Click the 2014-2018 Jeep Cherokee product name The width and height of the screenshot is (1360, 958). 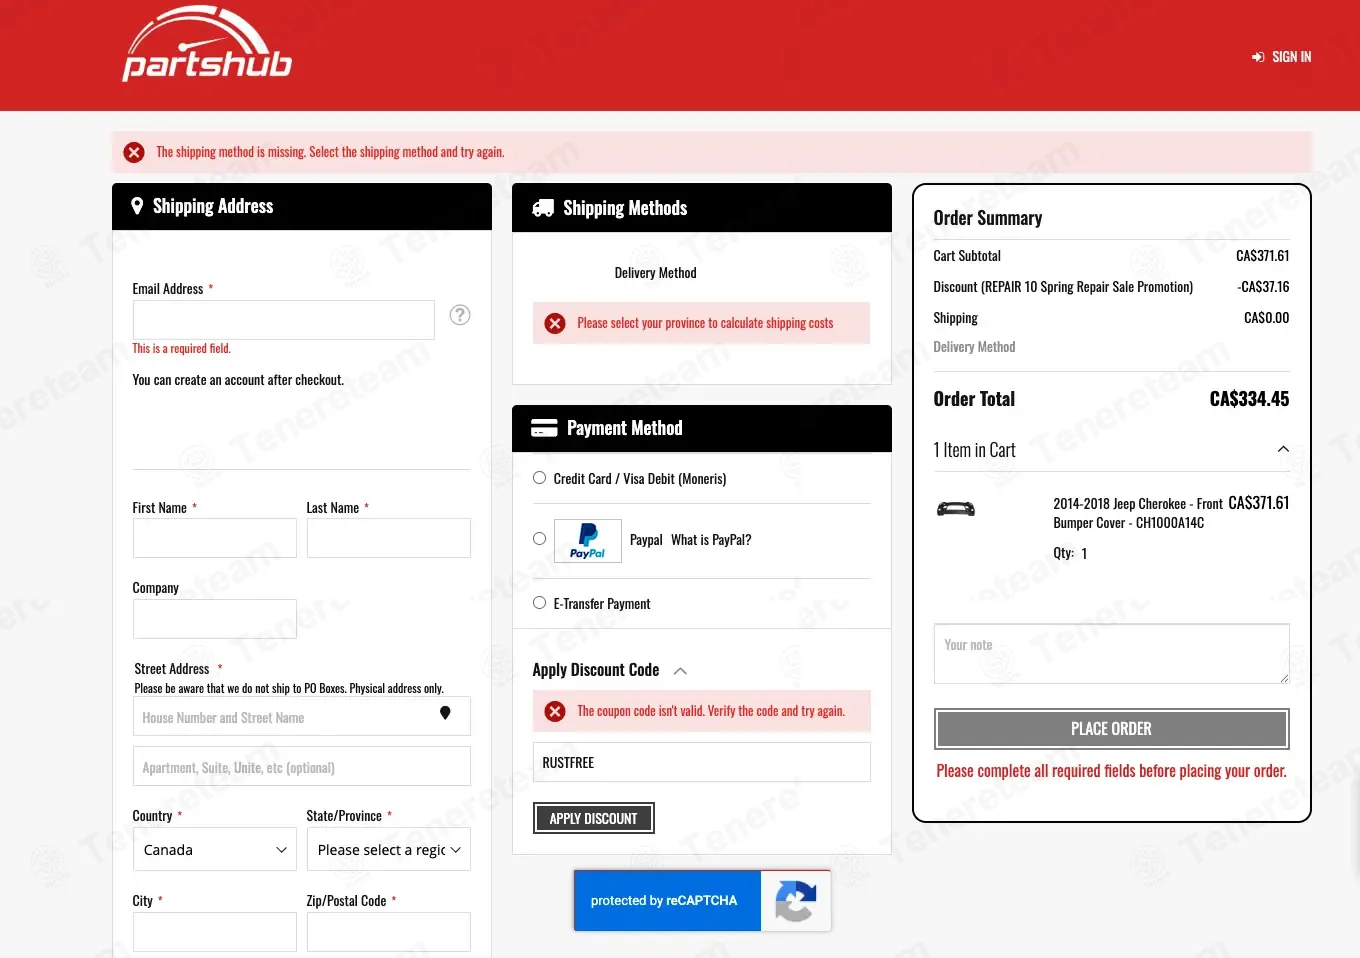pos(1138,513)
